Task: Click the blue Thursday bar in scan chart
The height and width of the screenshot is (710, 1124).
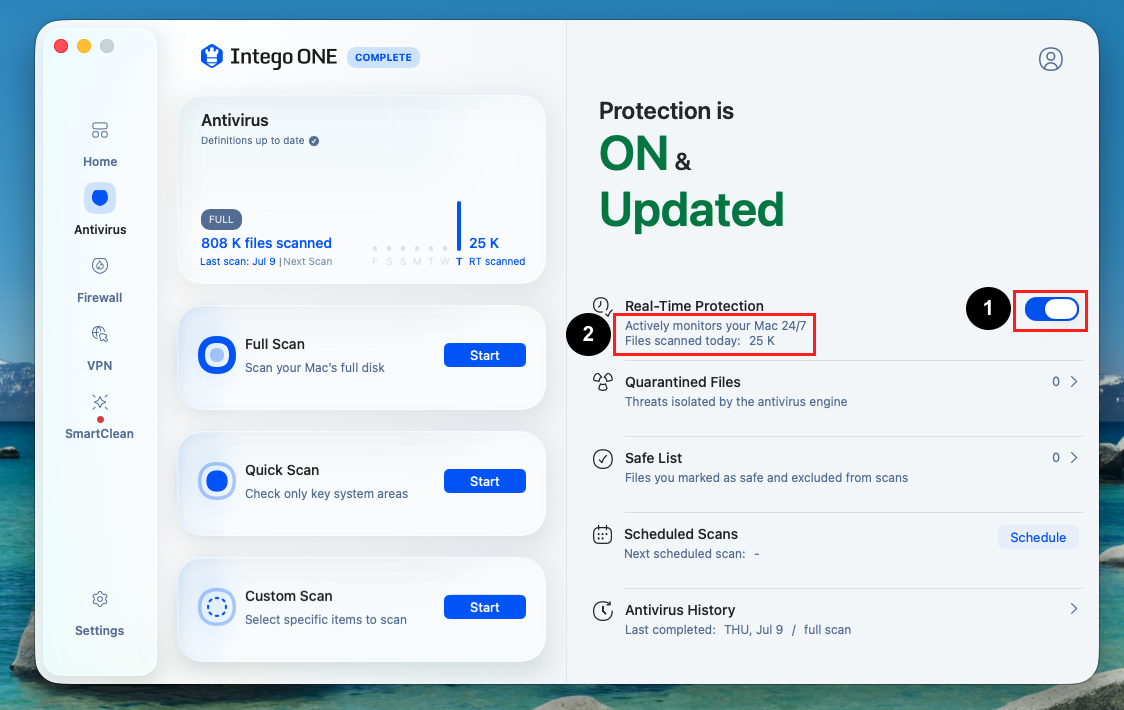Action: (x=459, y=226)
